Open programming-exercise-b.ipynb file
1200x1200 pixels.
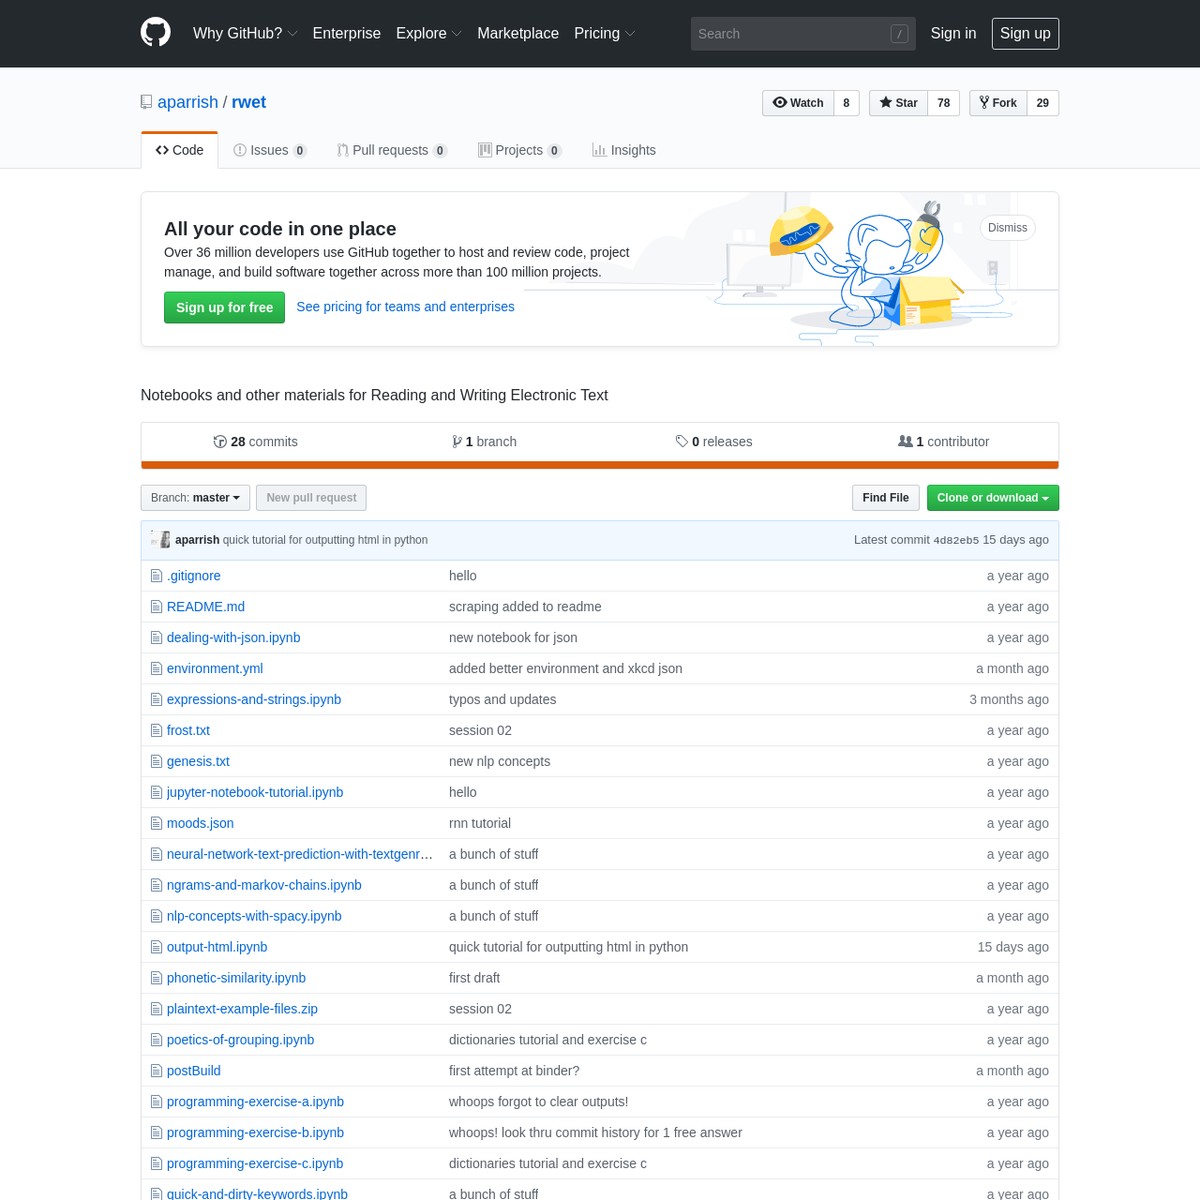coord(255,1133)
